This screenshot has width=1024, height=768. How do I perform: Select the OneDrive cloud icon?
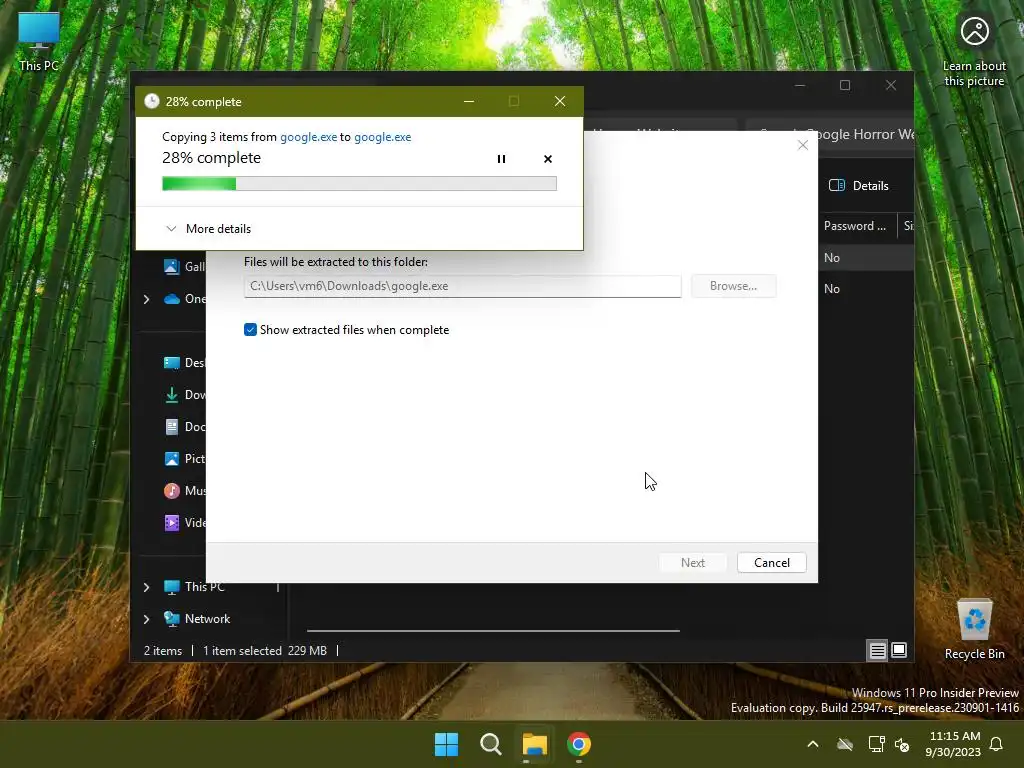tap(172, 299)
